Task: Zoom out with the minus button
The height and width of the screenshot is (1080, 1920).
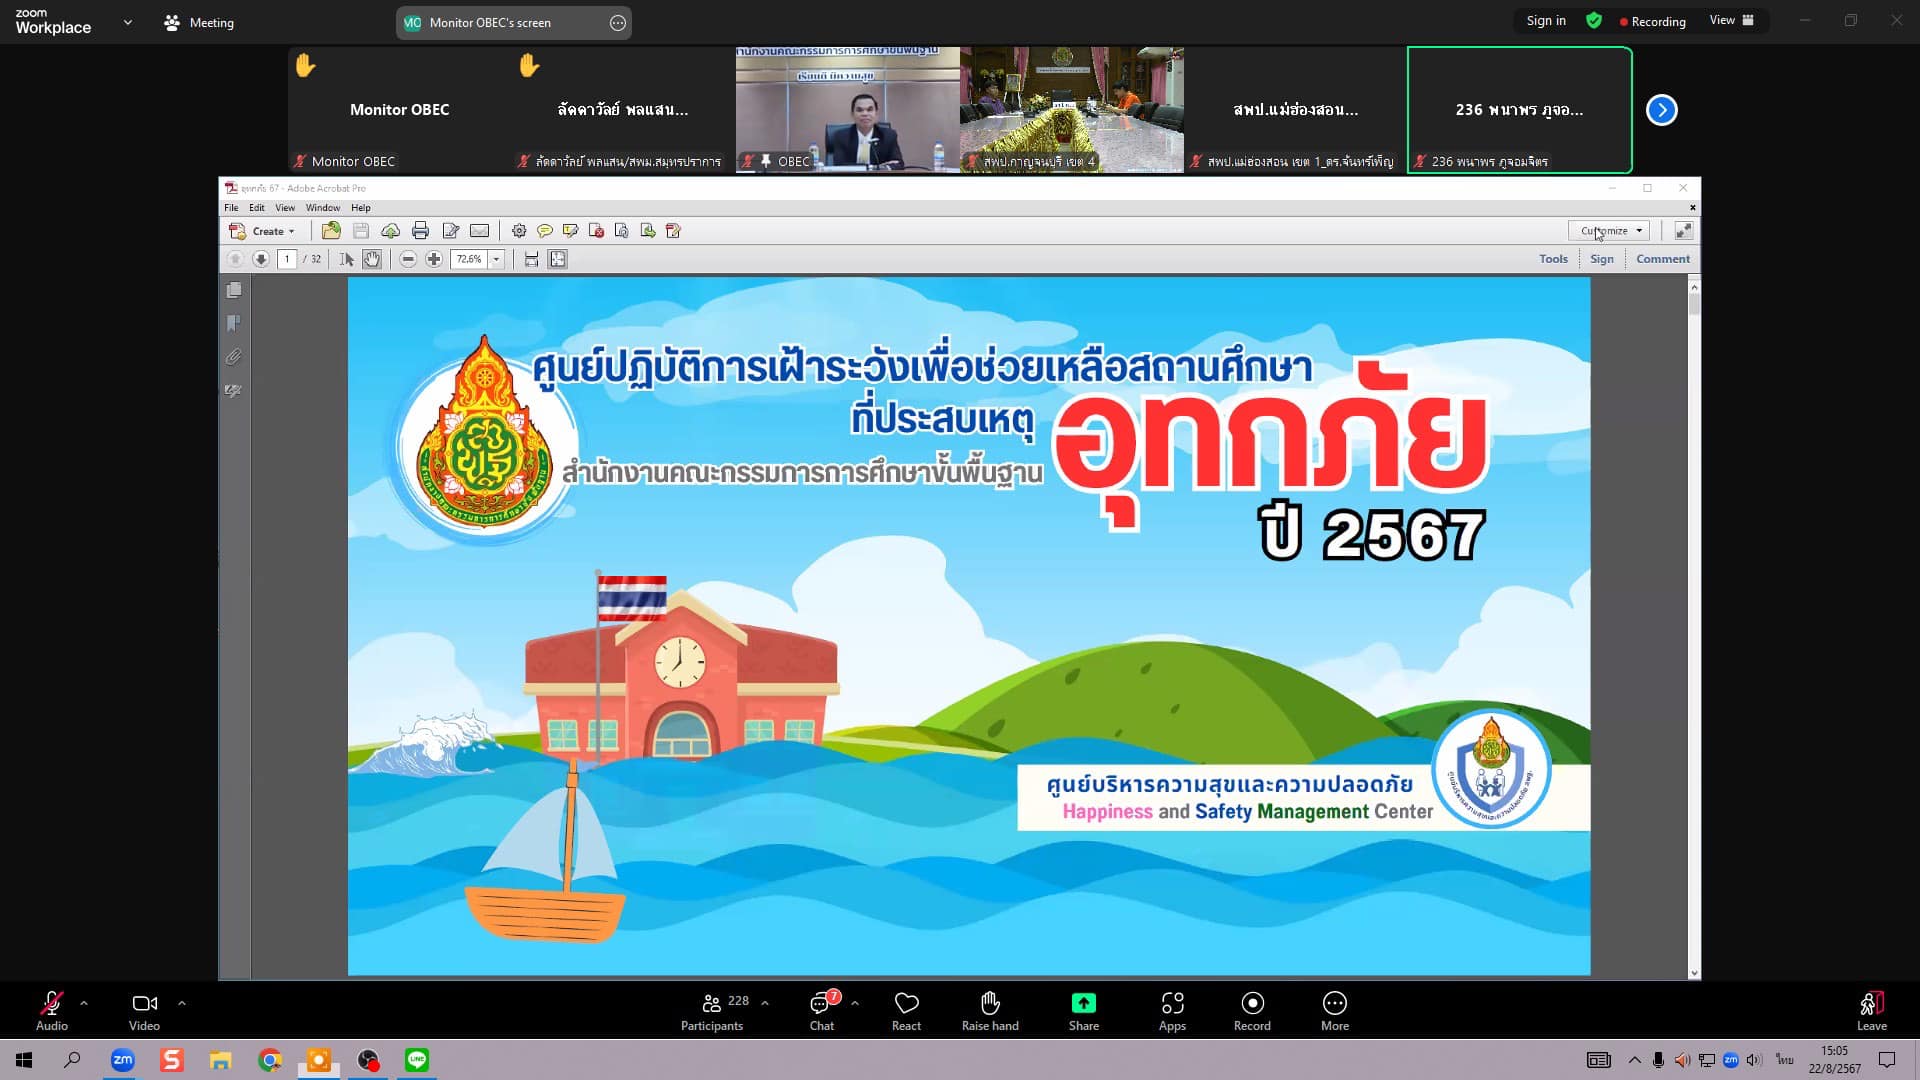Action: pos(408,259)
